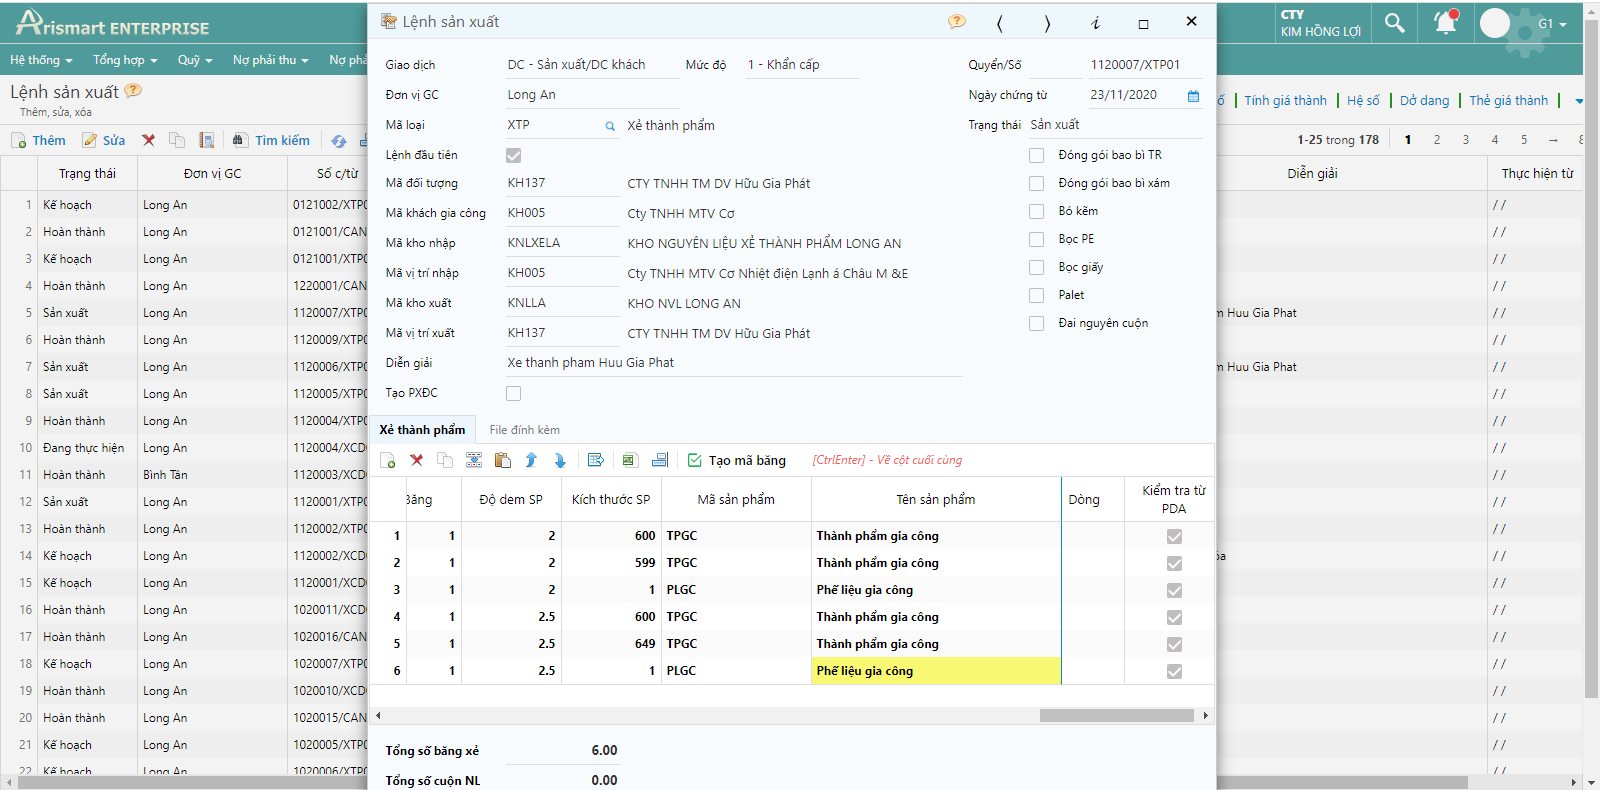Enable the Palet checkbox
The width and height of the screenshot is (1600, 790).
[1037, 295]
